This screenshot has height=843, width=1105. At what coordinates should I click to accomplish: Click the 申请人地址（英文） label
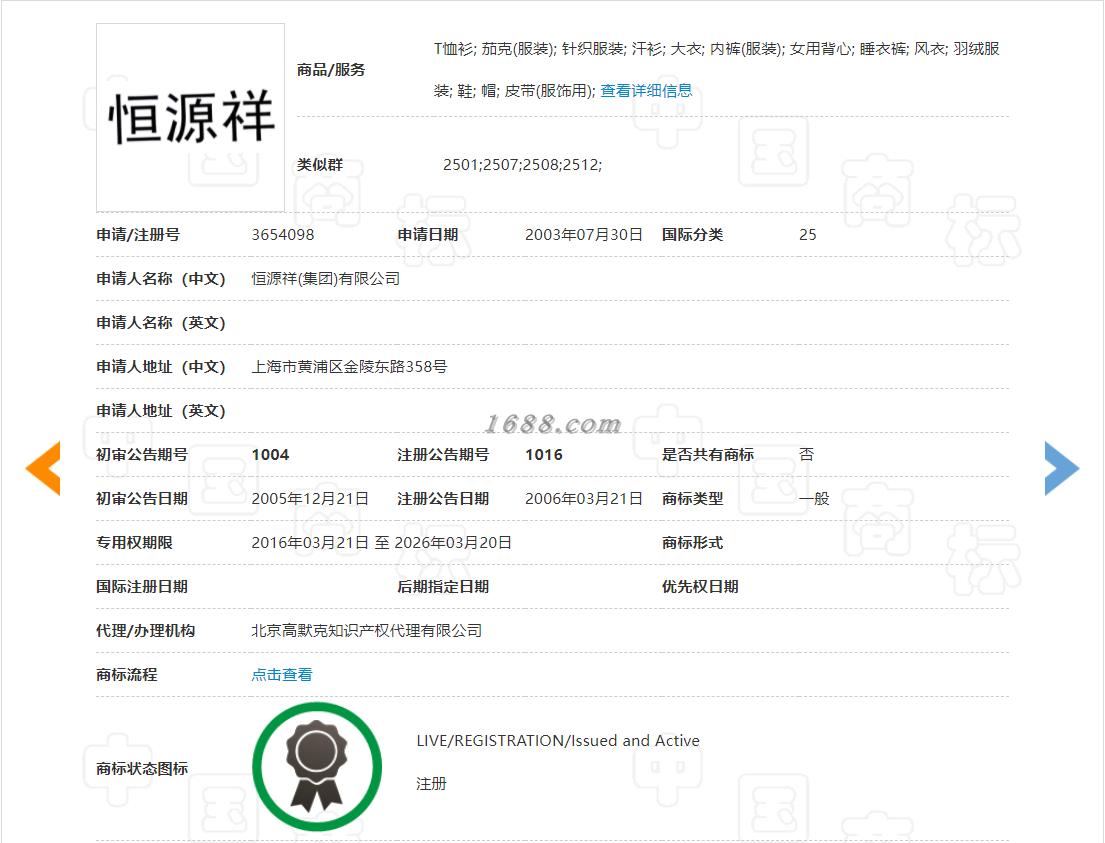(161, 411)
